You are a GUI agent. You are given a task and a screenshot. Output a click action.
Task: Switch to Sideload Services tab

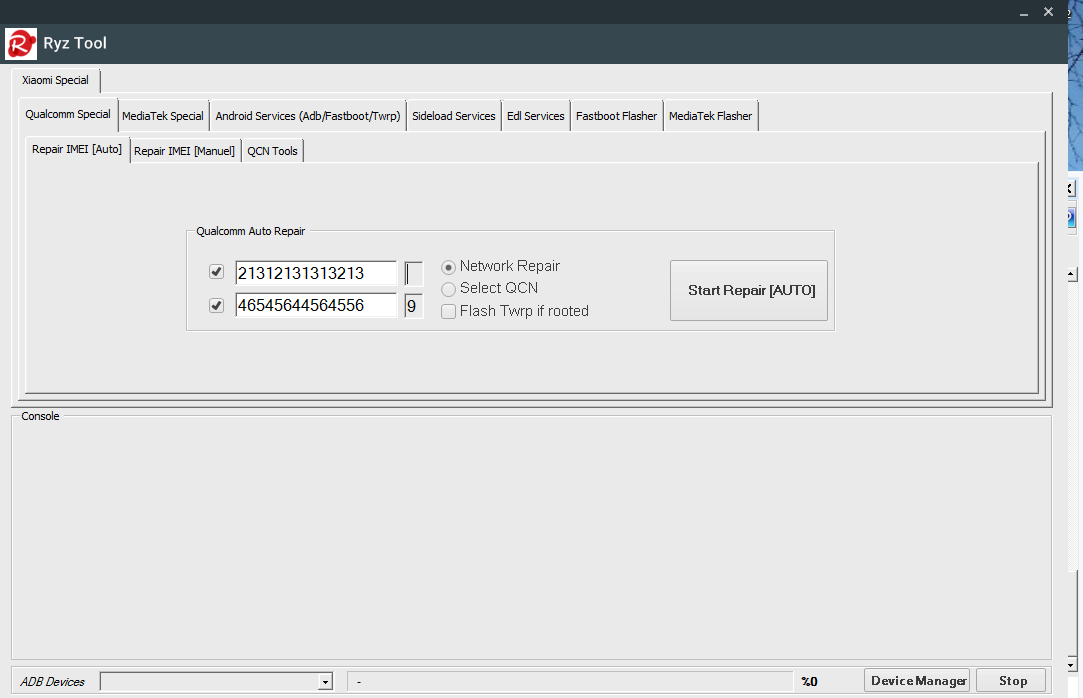coord(454,116)
